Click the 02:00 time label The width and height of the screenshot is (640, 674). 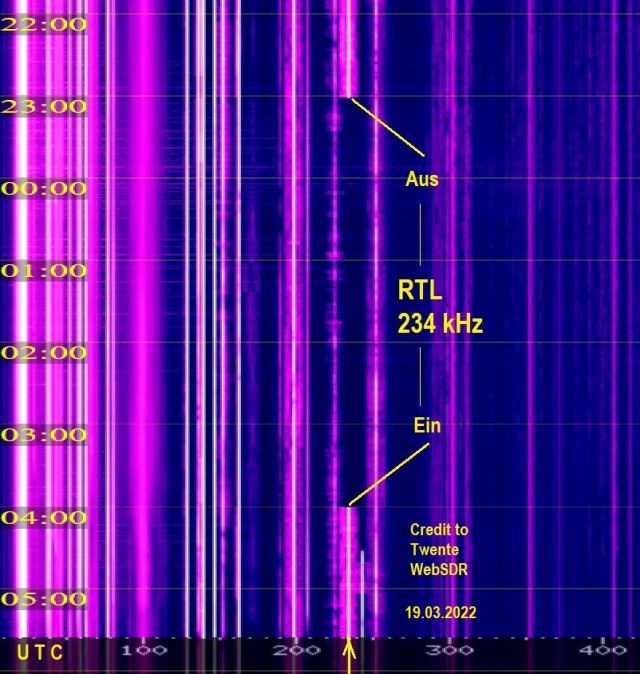tap(44, 352)
